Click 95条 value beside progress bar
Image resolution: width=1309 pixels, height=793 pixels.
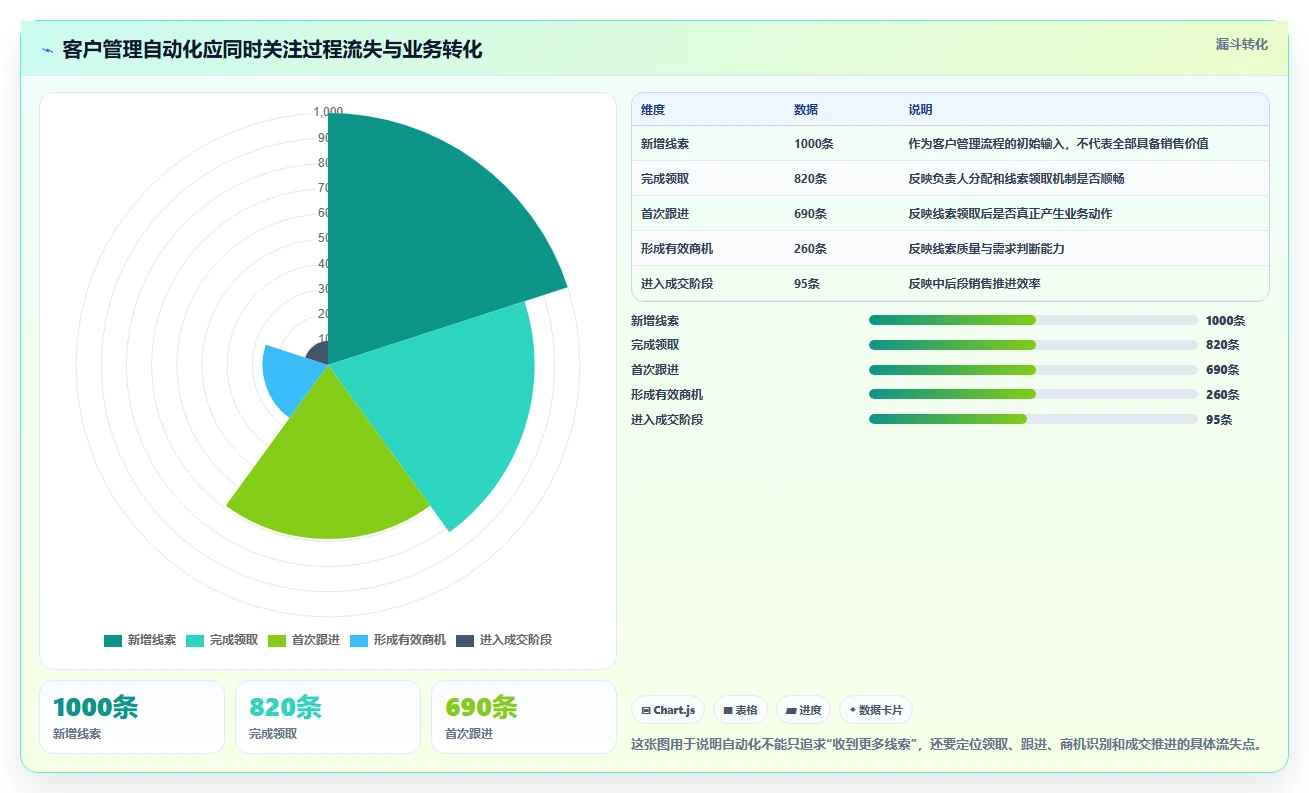(x=1219, y=420)
